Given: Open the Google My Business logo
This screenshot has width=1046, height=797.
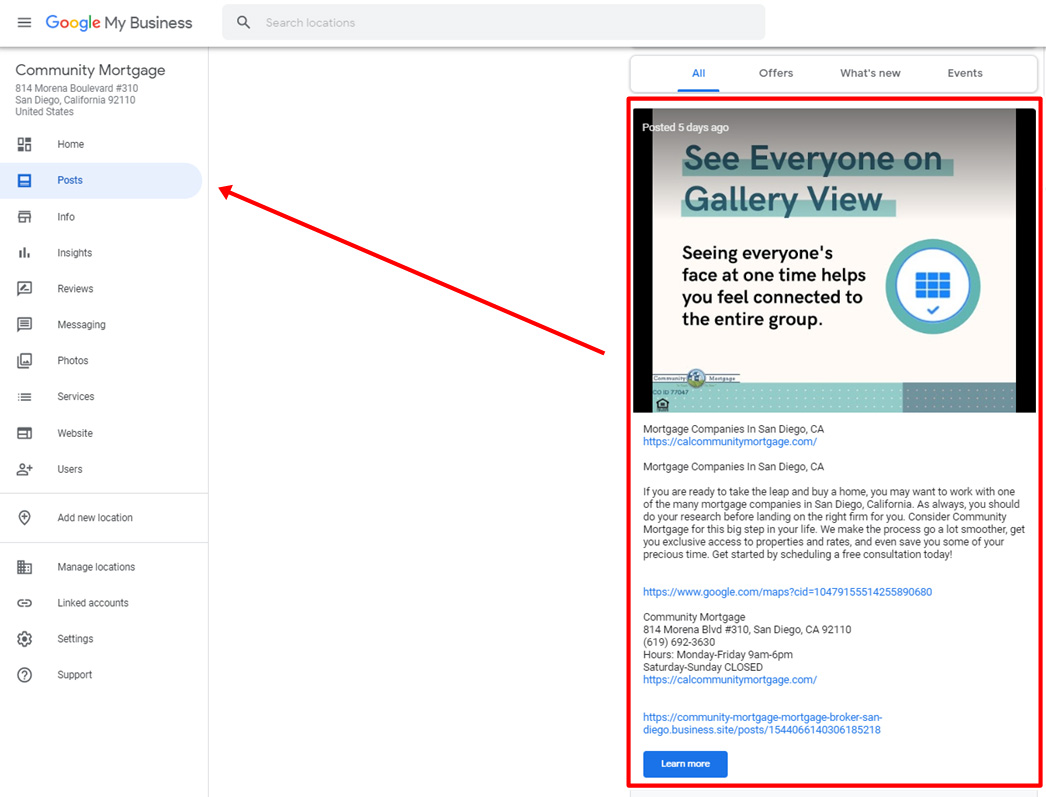Looking at the screenshot, I should coord(119,23).
